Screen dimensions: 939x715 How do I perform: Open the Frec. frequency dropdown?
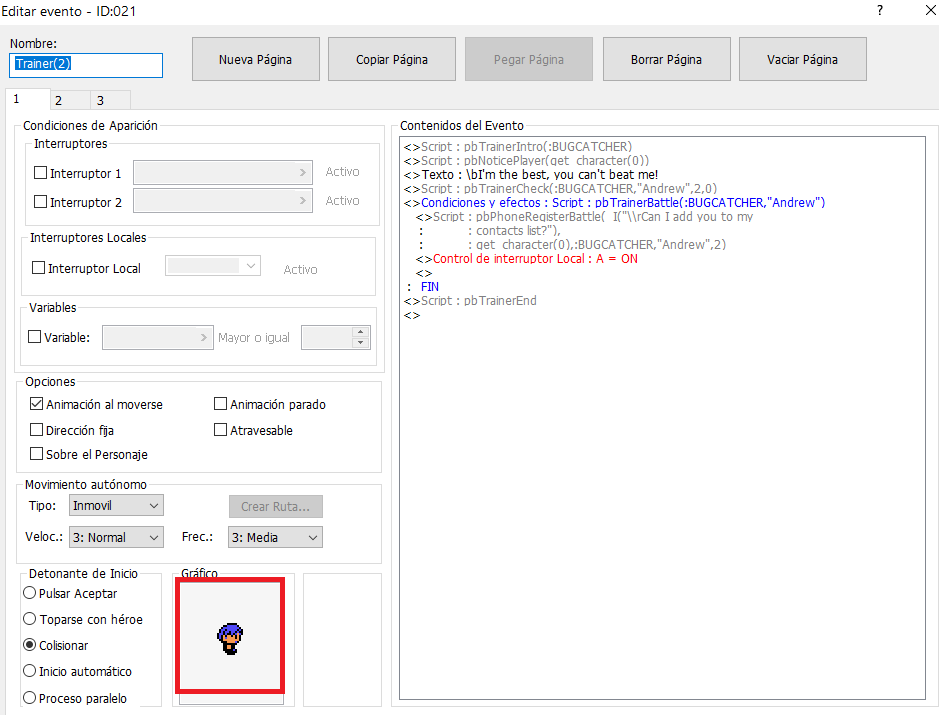[x=275, y=537]
